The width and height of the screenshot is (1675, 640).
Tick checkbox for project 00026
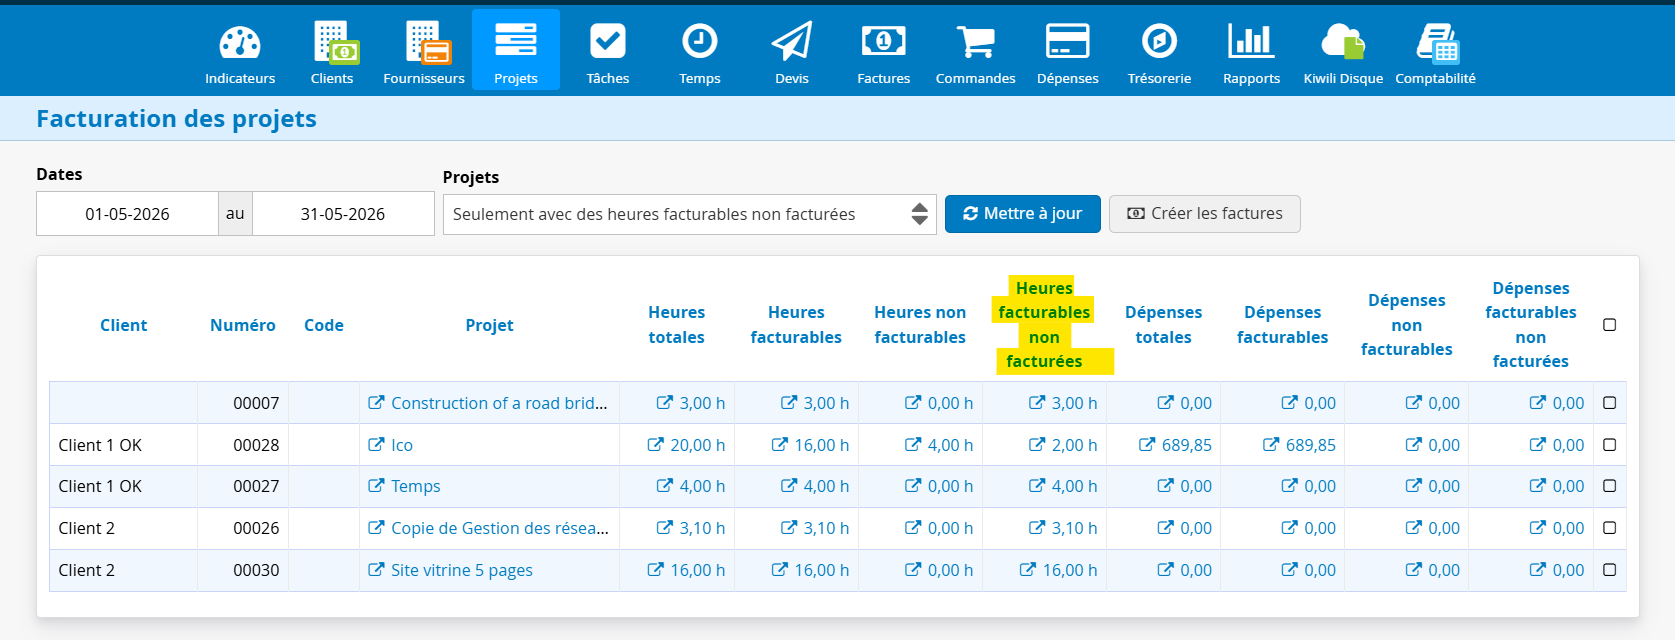tap(1609, 528)
